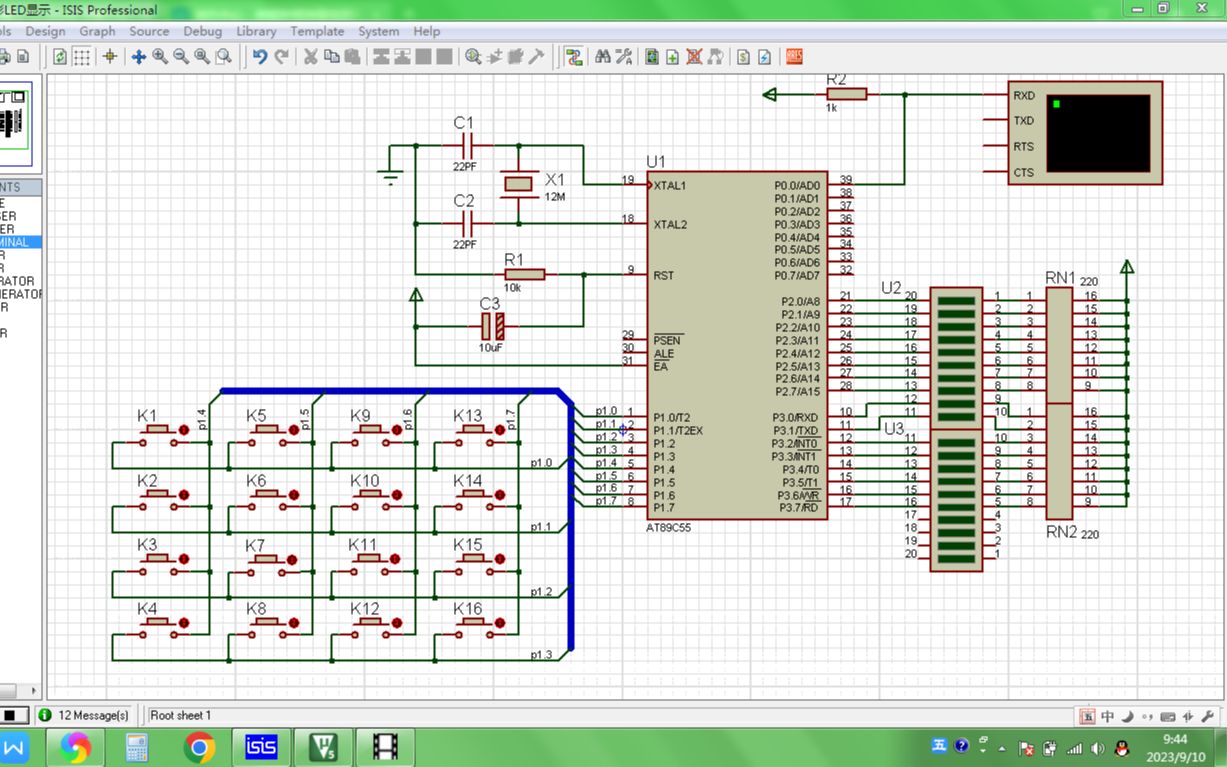This screenshot has height=767, width=1227.
Task: Generate the Electrical Rule Check report
Action: point(764,57)
